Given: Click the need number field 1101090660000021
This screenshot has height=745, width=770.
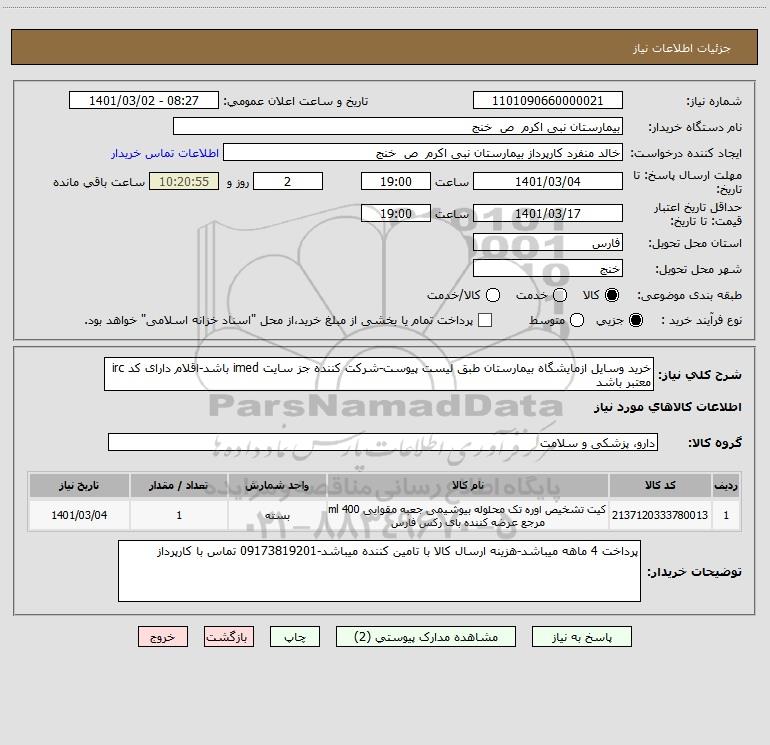Looking at the screenshot, I should click(548, 100).
